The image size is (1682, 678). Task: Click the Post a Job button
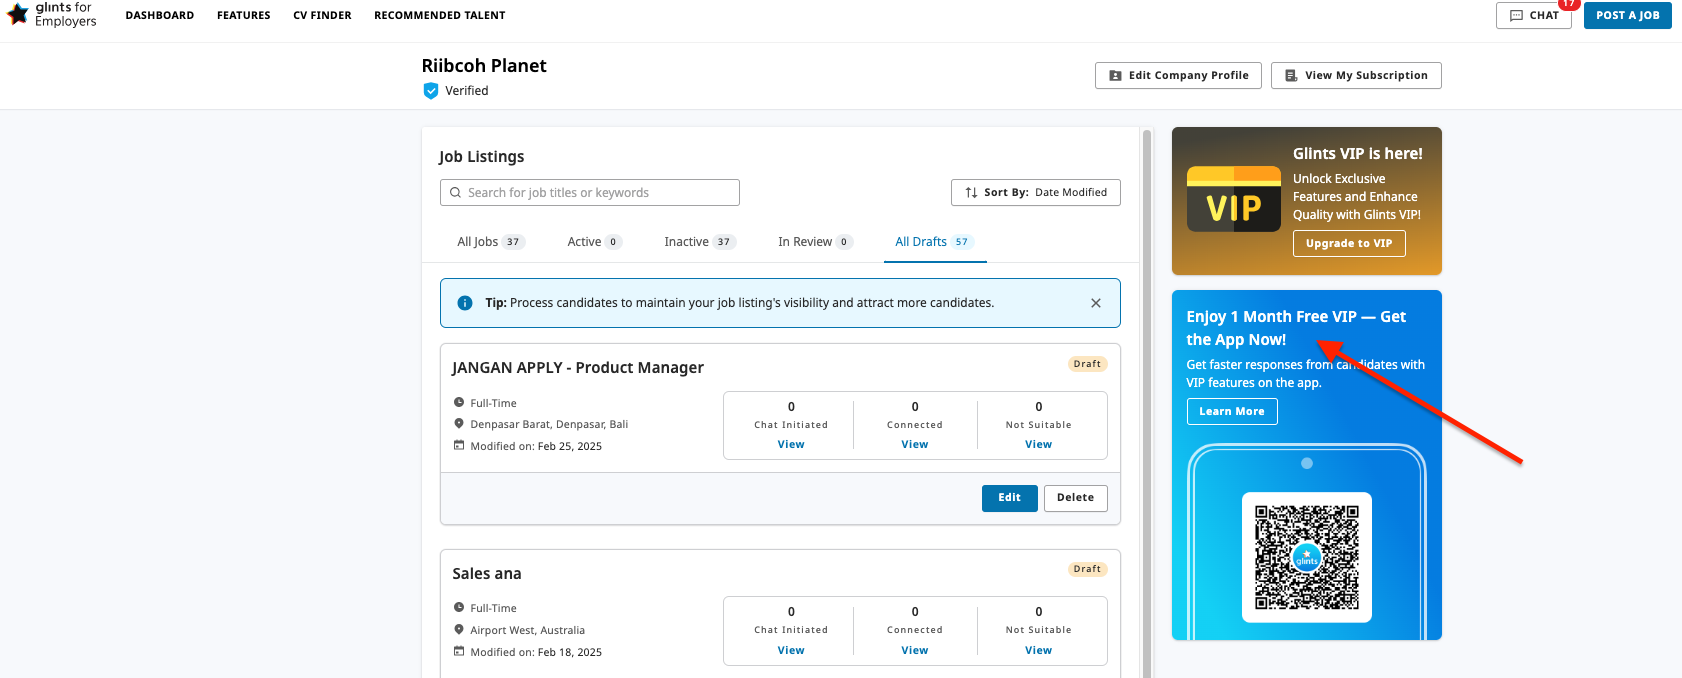1627,16
